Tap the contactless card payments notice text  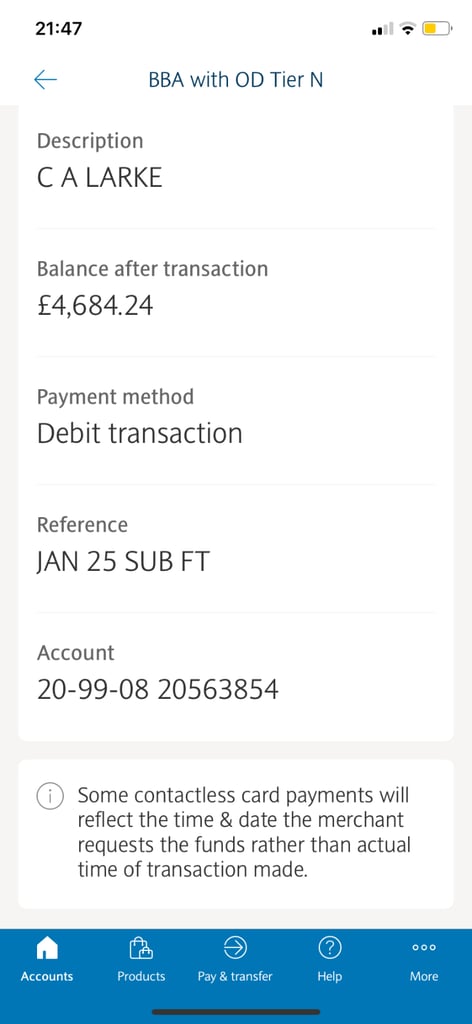pos(244,833)
